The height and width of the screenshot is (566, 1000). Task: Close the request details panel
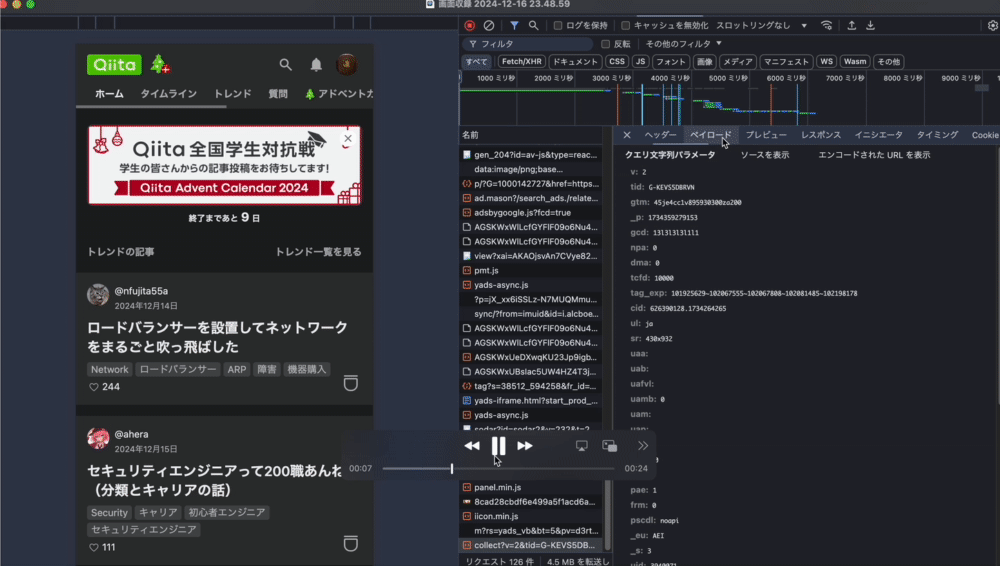click(x=627, y=135)
